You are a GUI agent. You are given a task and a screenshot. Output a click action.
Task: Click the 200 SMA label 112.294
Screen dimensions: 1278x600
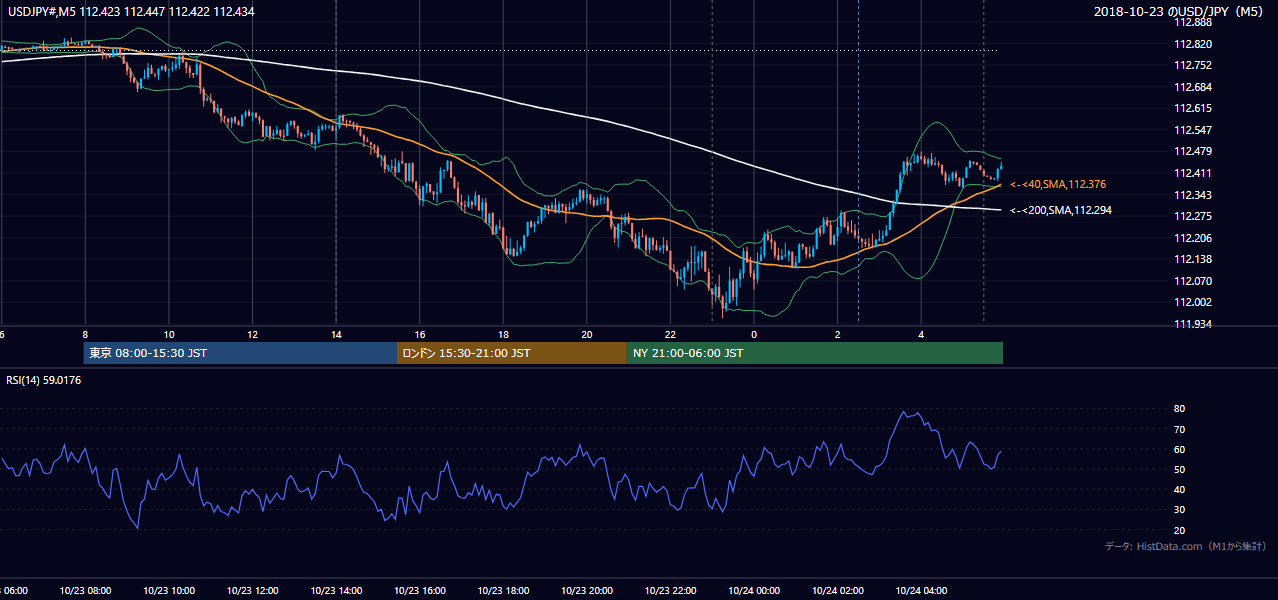coord(1060,211)
